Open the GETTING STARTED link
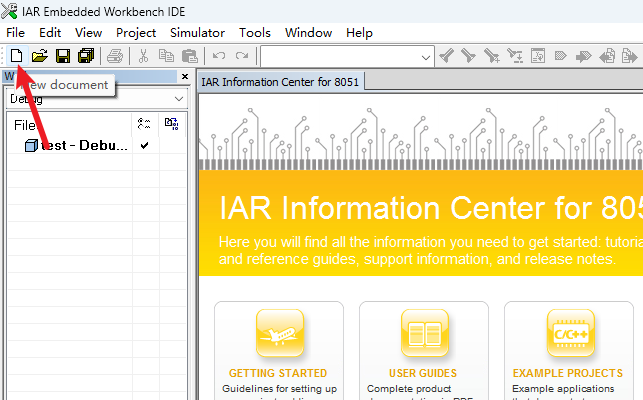Viewport: 643px width, 400px height. [x=278, y=373]
